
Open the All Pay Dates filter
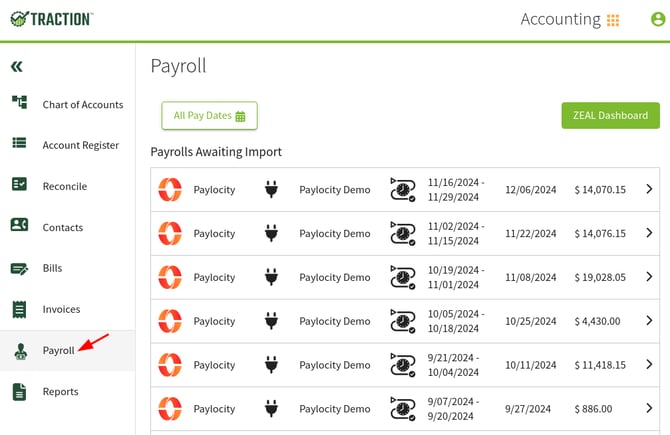(210, 115)
